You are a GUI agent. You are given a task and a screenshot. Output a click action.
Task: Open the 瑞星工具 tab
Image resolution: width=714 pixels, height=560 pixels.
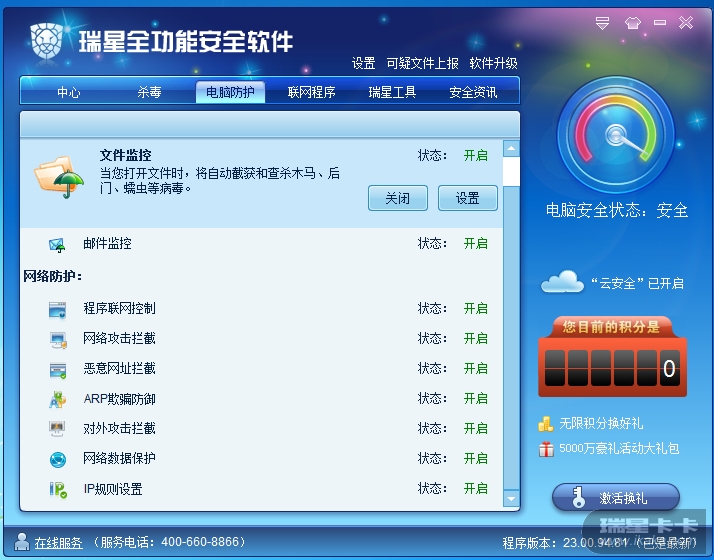pyautogui.click(x=392, y=92)
